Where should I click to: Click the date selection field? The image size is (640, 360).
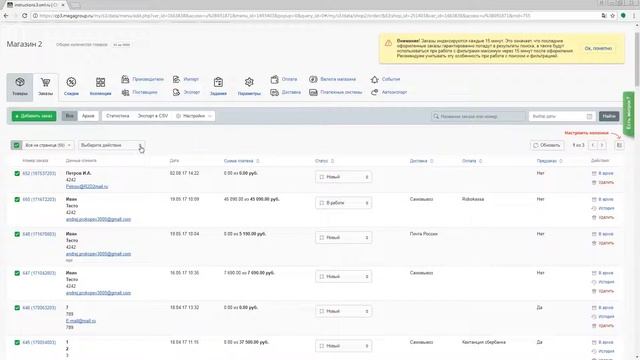tap(562, 117)
